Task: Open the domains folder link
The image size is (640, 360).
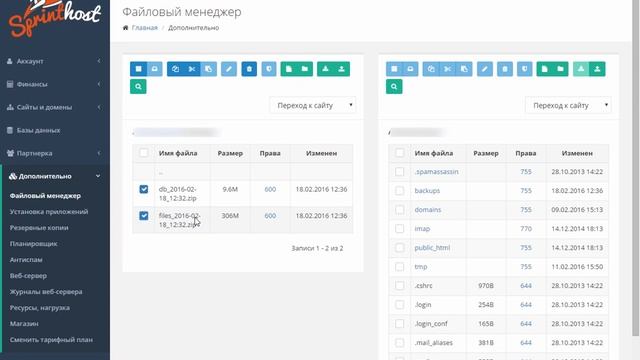Action: [x=428, y=210]
